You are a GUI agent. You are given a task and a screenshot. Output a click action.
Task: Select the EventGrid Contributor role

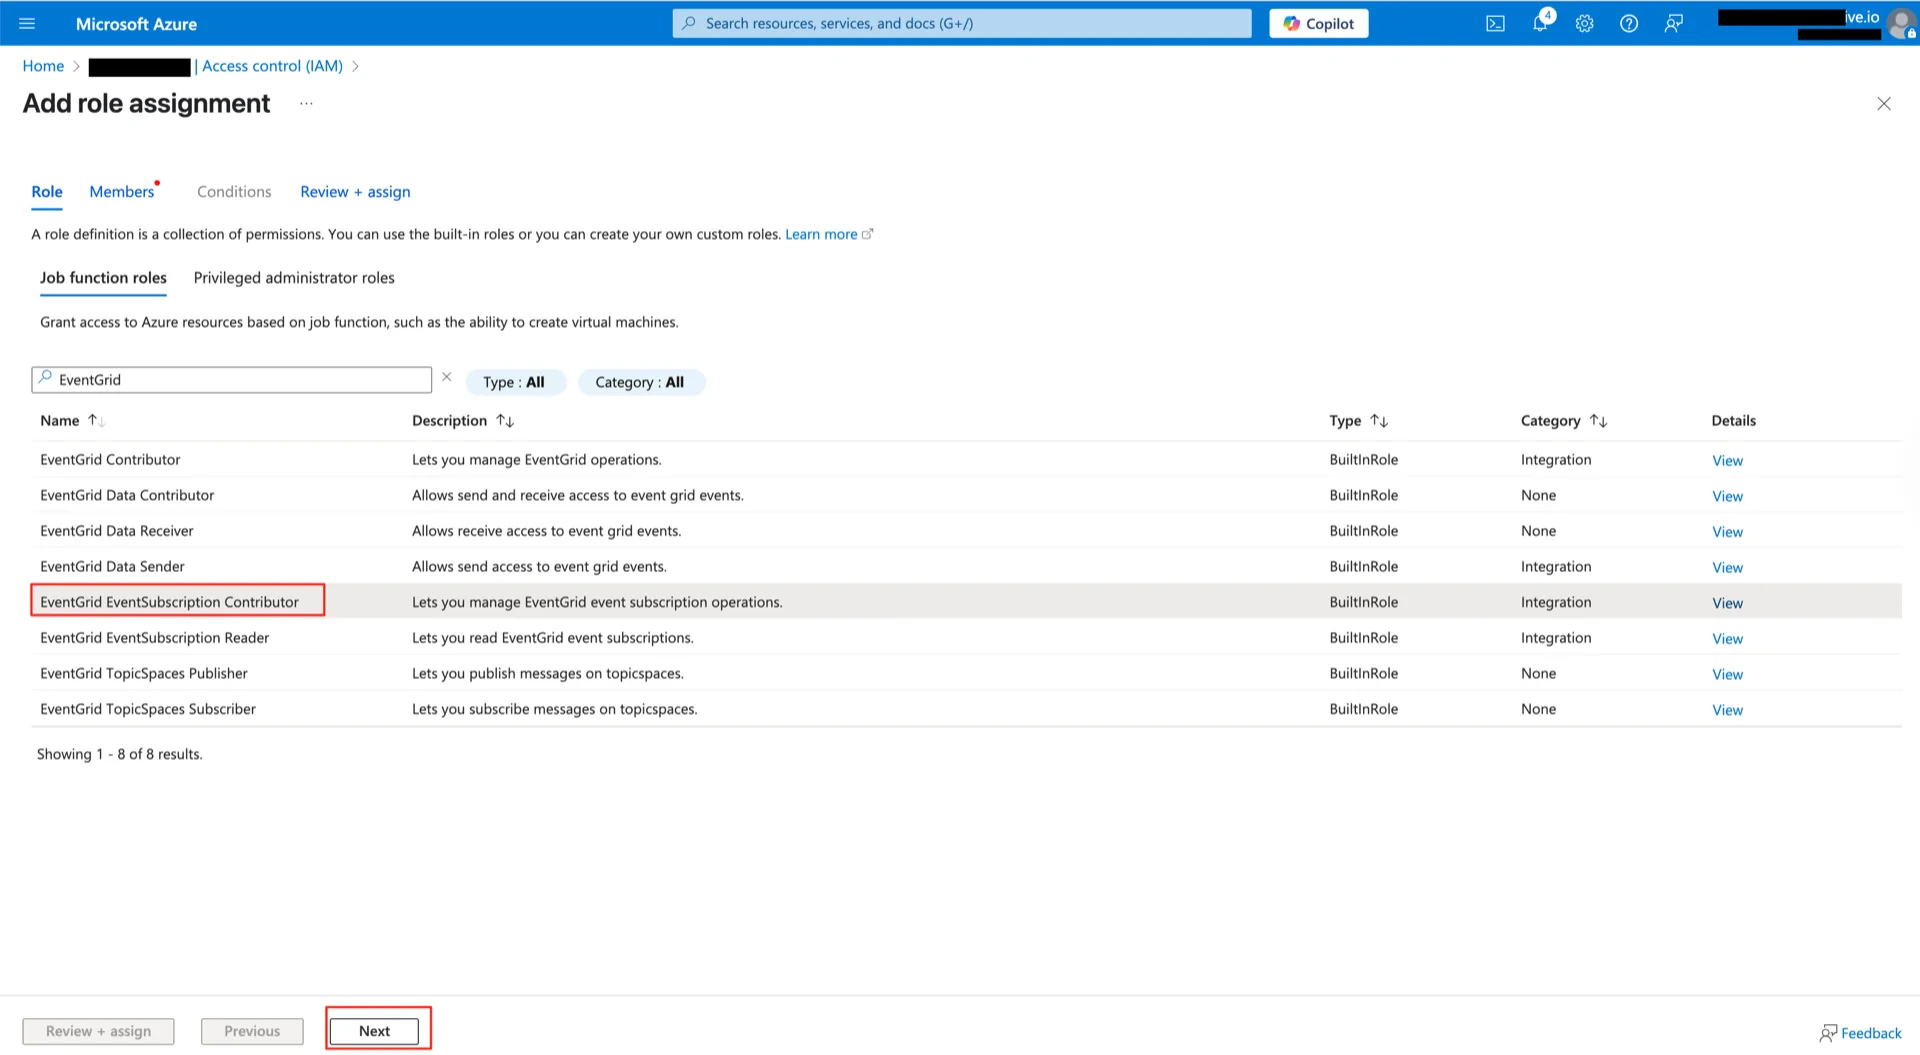[x=110, y=460]
